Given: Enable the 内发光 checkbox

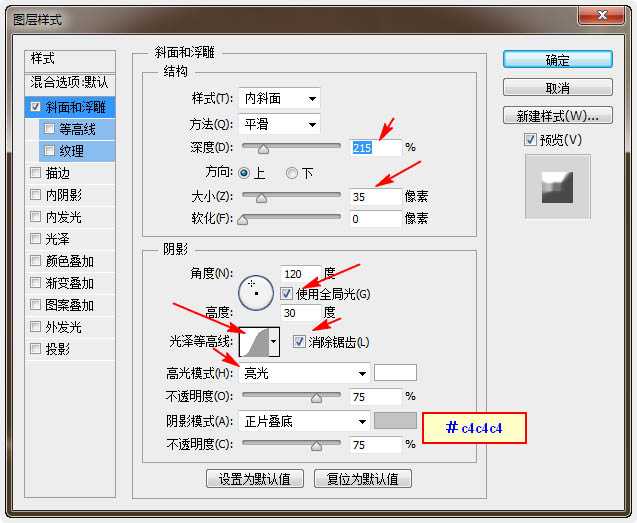Looking at the screenshot, I should (x=35, y=217).
